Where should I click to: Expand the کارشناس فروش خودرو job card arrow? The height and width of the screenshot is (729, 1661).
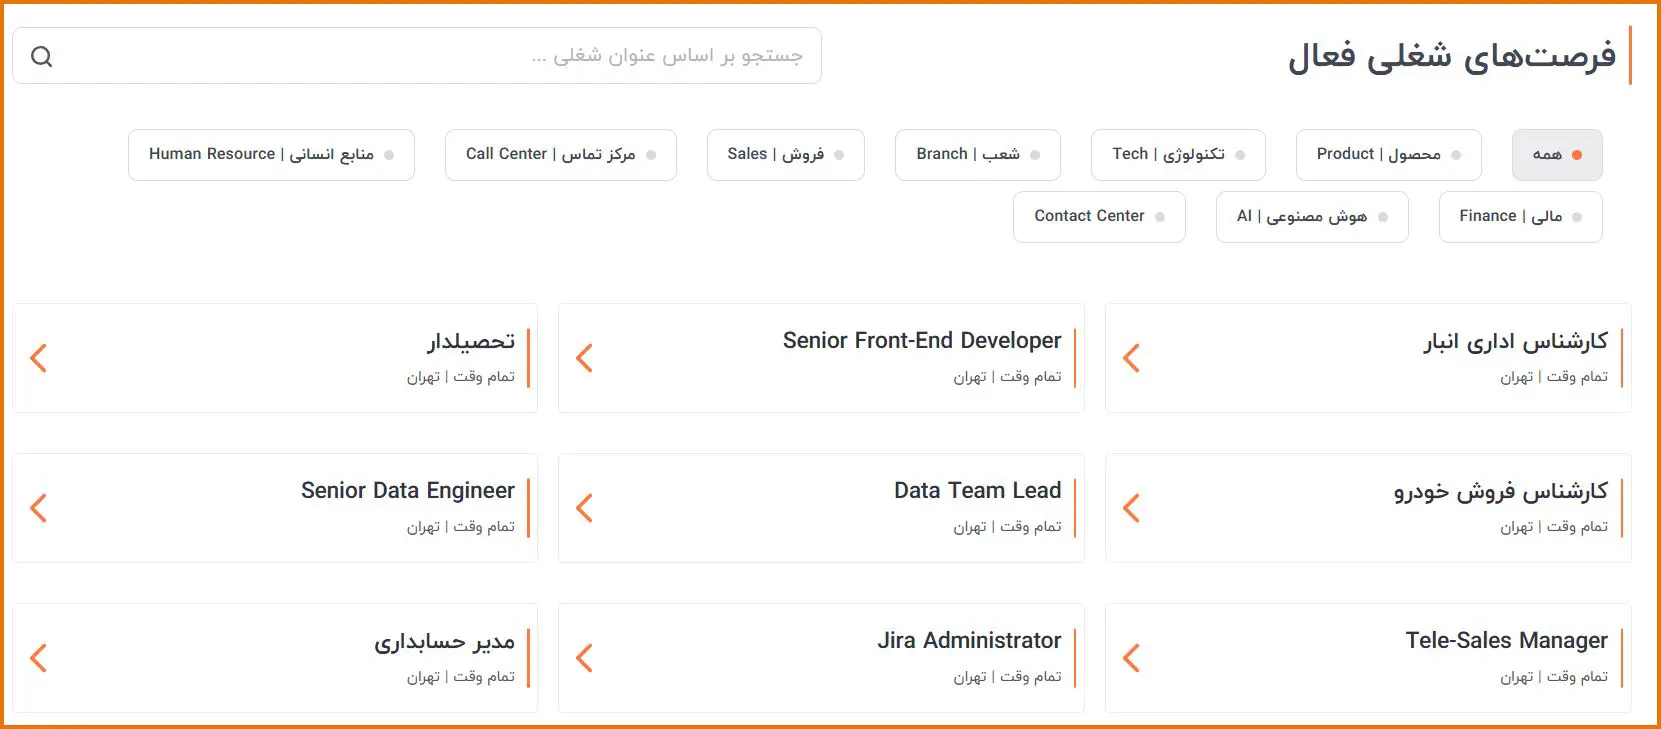(x=1131, y=508)
